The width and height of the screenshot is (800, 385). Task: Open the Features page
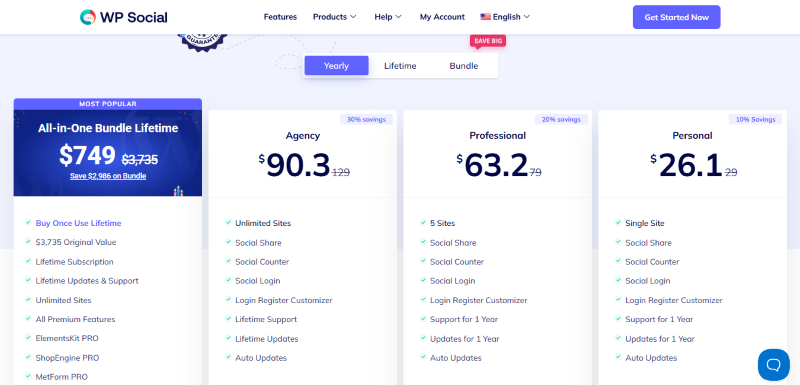click(x=280, y=17)
